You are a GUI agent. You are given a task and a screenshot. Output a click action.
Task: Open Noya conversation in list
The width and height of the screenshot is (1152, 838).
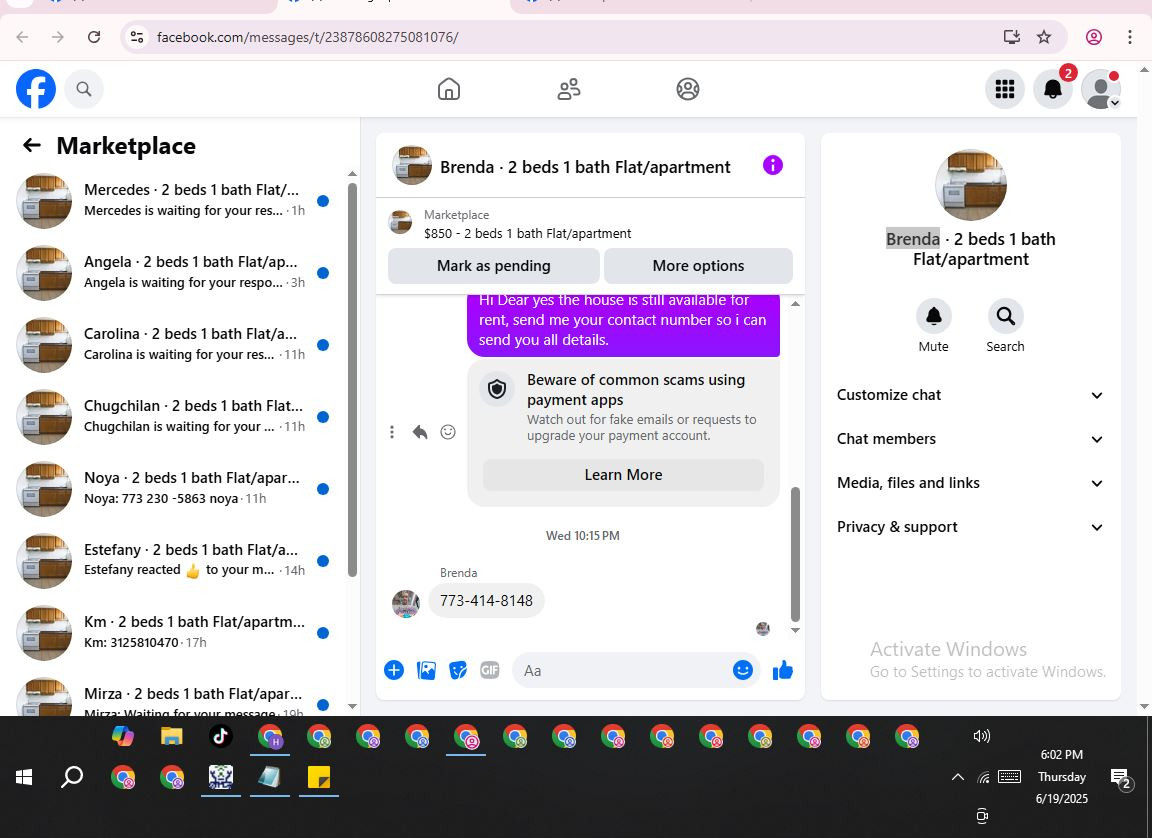[174, 488]
